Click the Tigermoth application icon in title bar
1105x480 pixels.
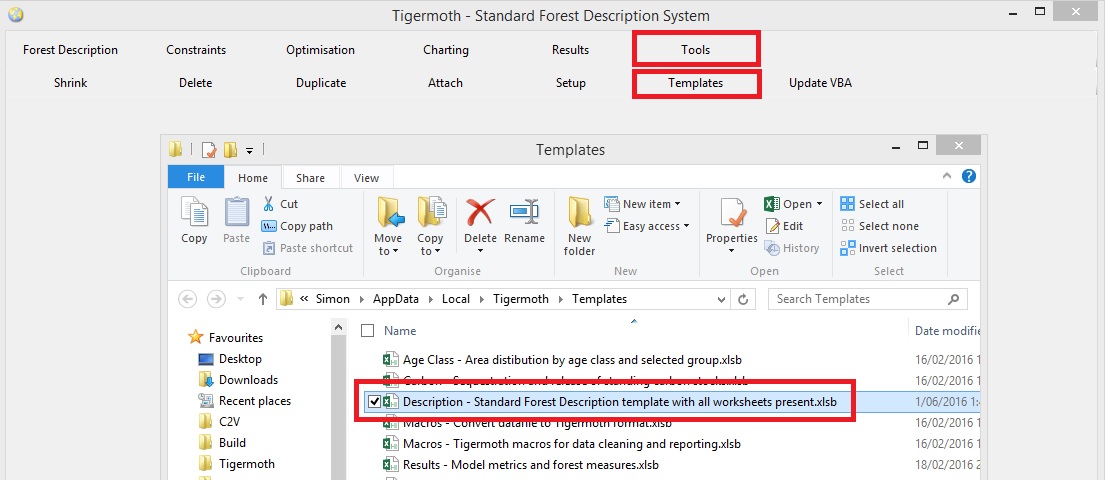[x=15, y=14]
